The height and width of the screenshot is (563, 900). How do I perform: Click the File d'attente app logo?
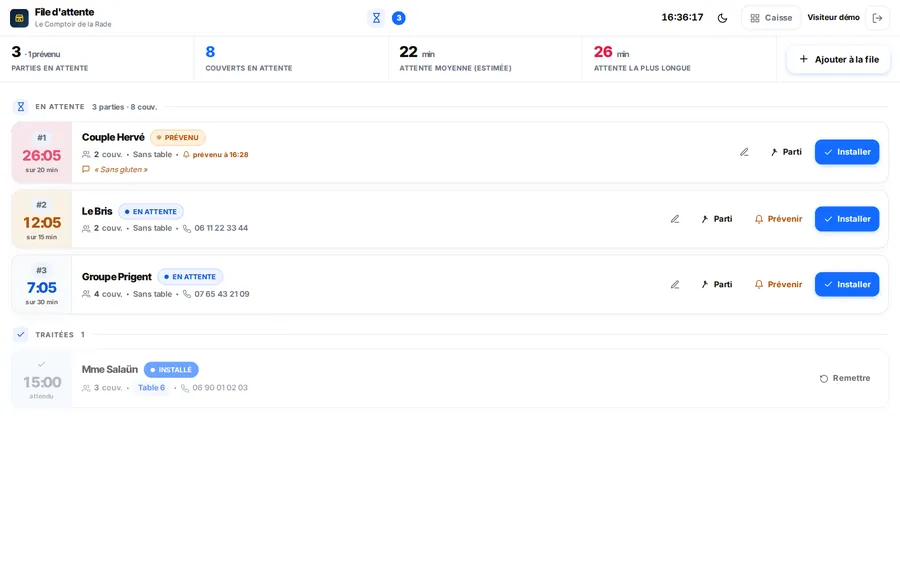tap(19, 18)
